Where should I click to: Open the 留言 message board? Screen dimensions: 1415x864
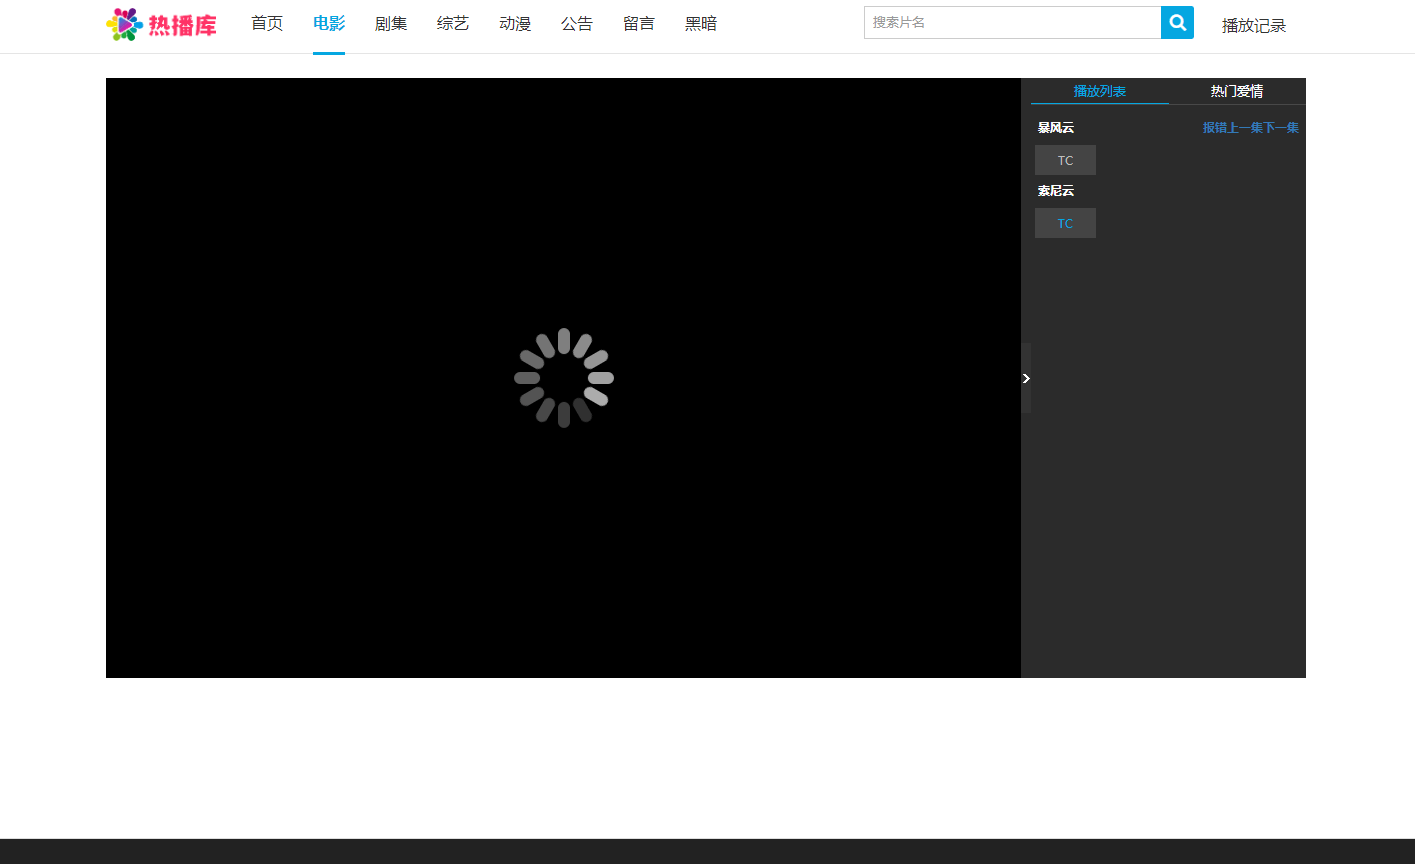[639, 24]
